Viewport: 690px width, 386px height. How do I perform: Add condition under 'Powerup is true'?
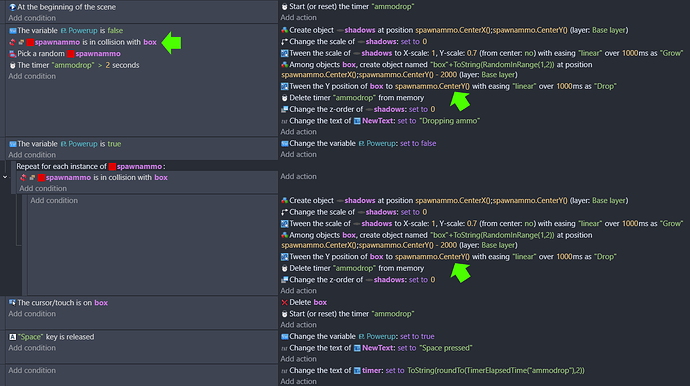(x=32, y=155)
